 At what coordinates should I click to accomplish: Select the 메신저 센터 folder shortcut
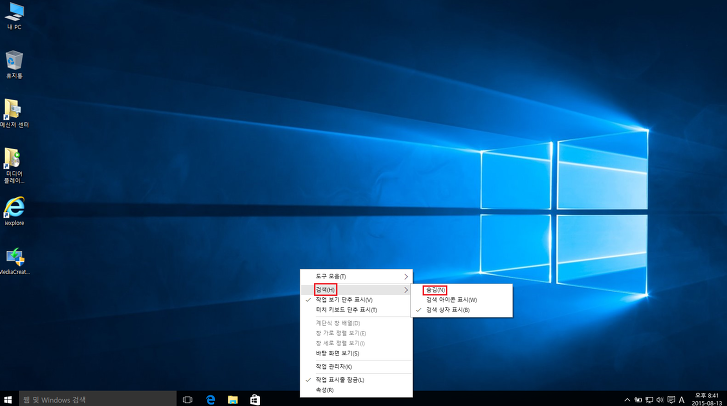click(14, 113)
